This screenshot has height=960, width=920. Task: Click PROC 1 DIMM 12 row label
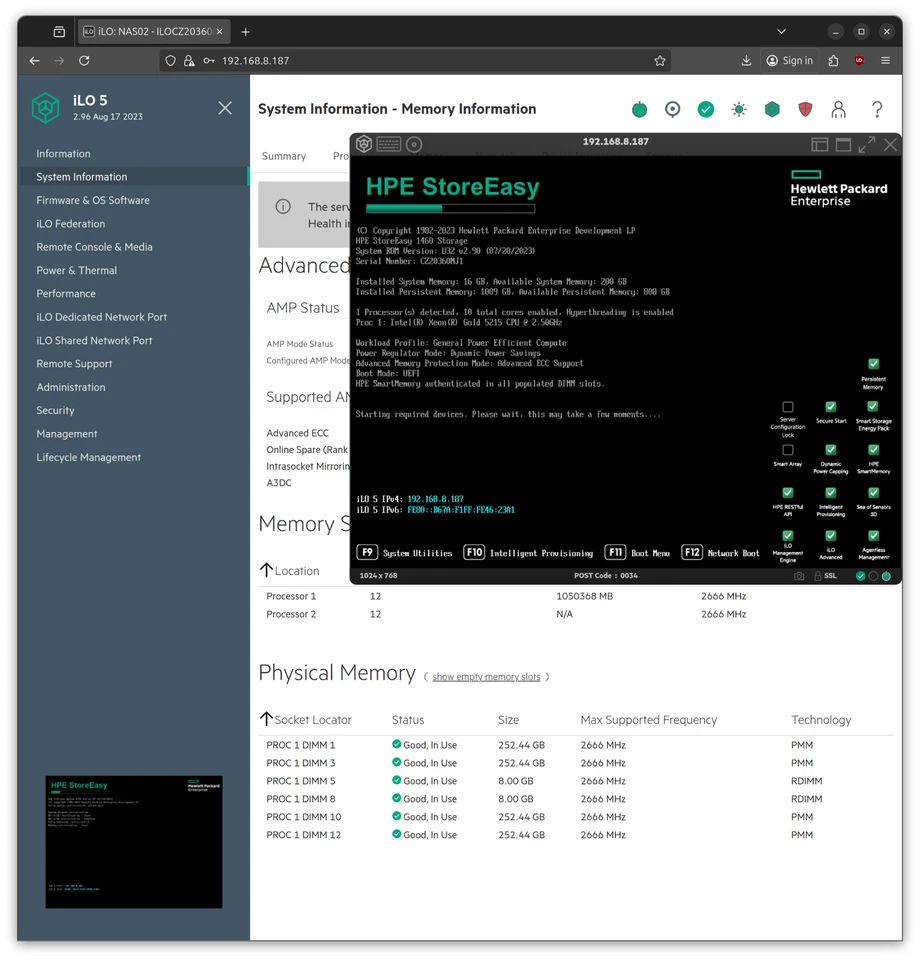304,834
